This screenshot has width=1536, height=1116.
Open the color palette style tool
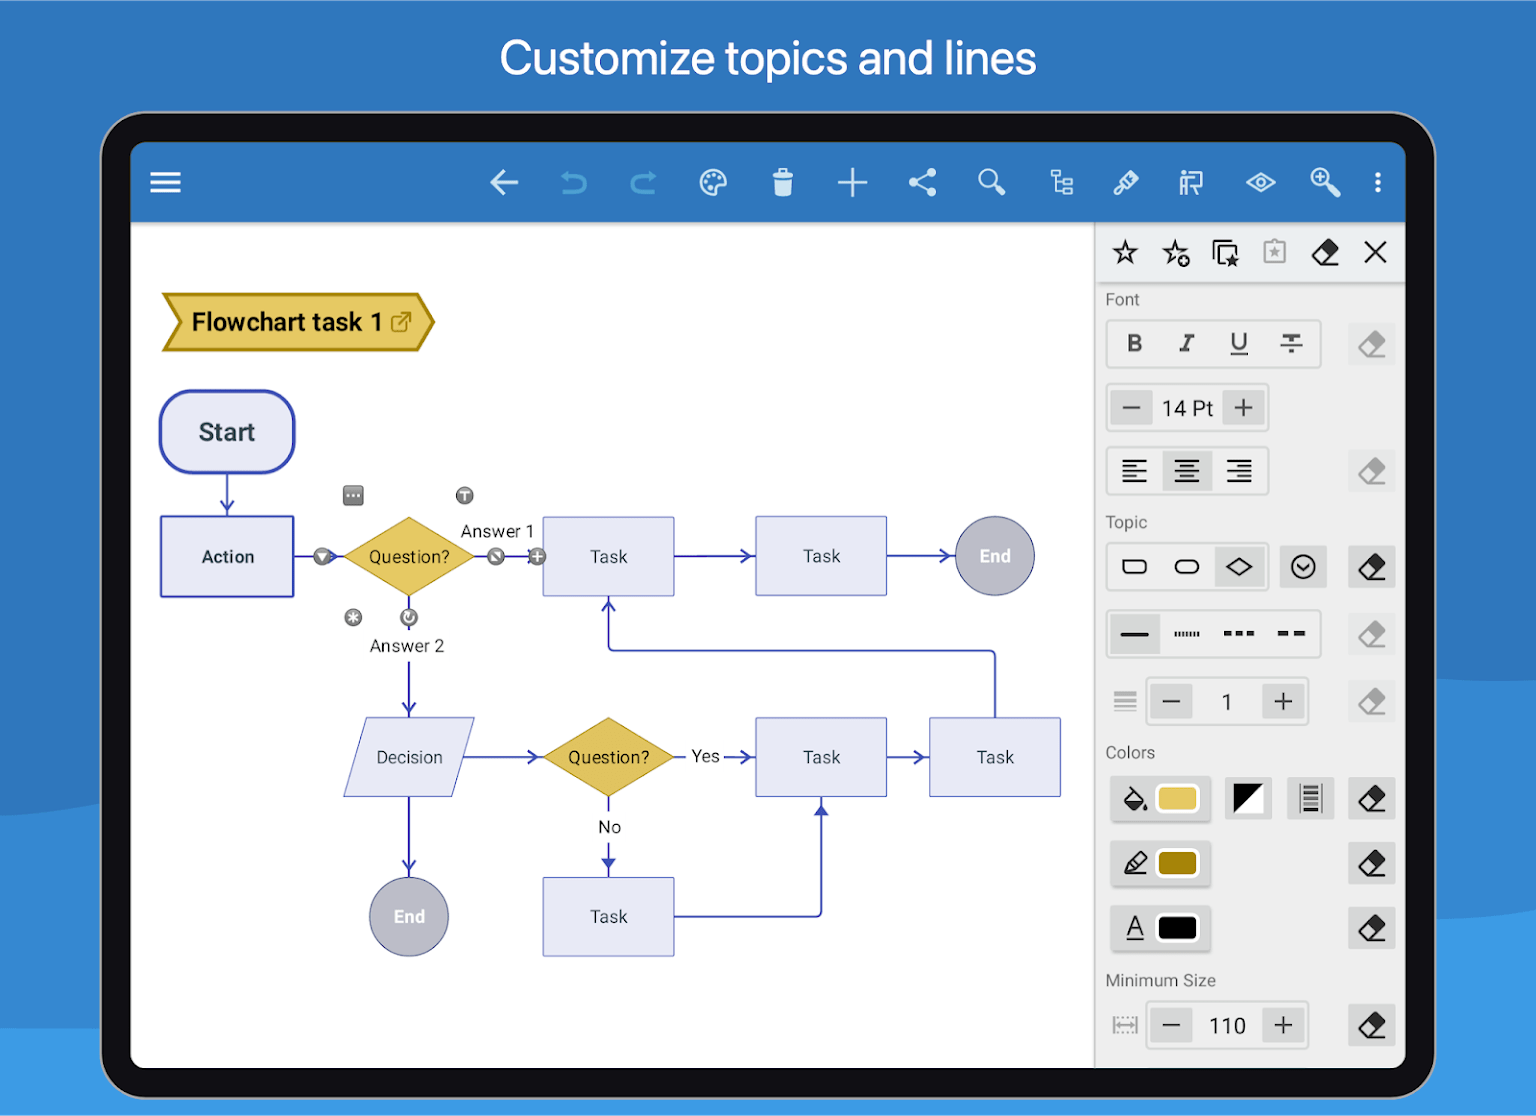(x=713, y=182)
